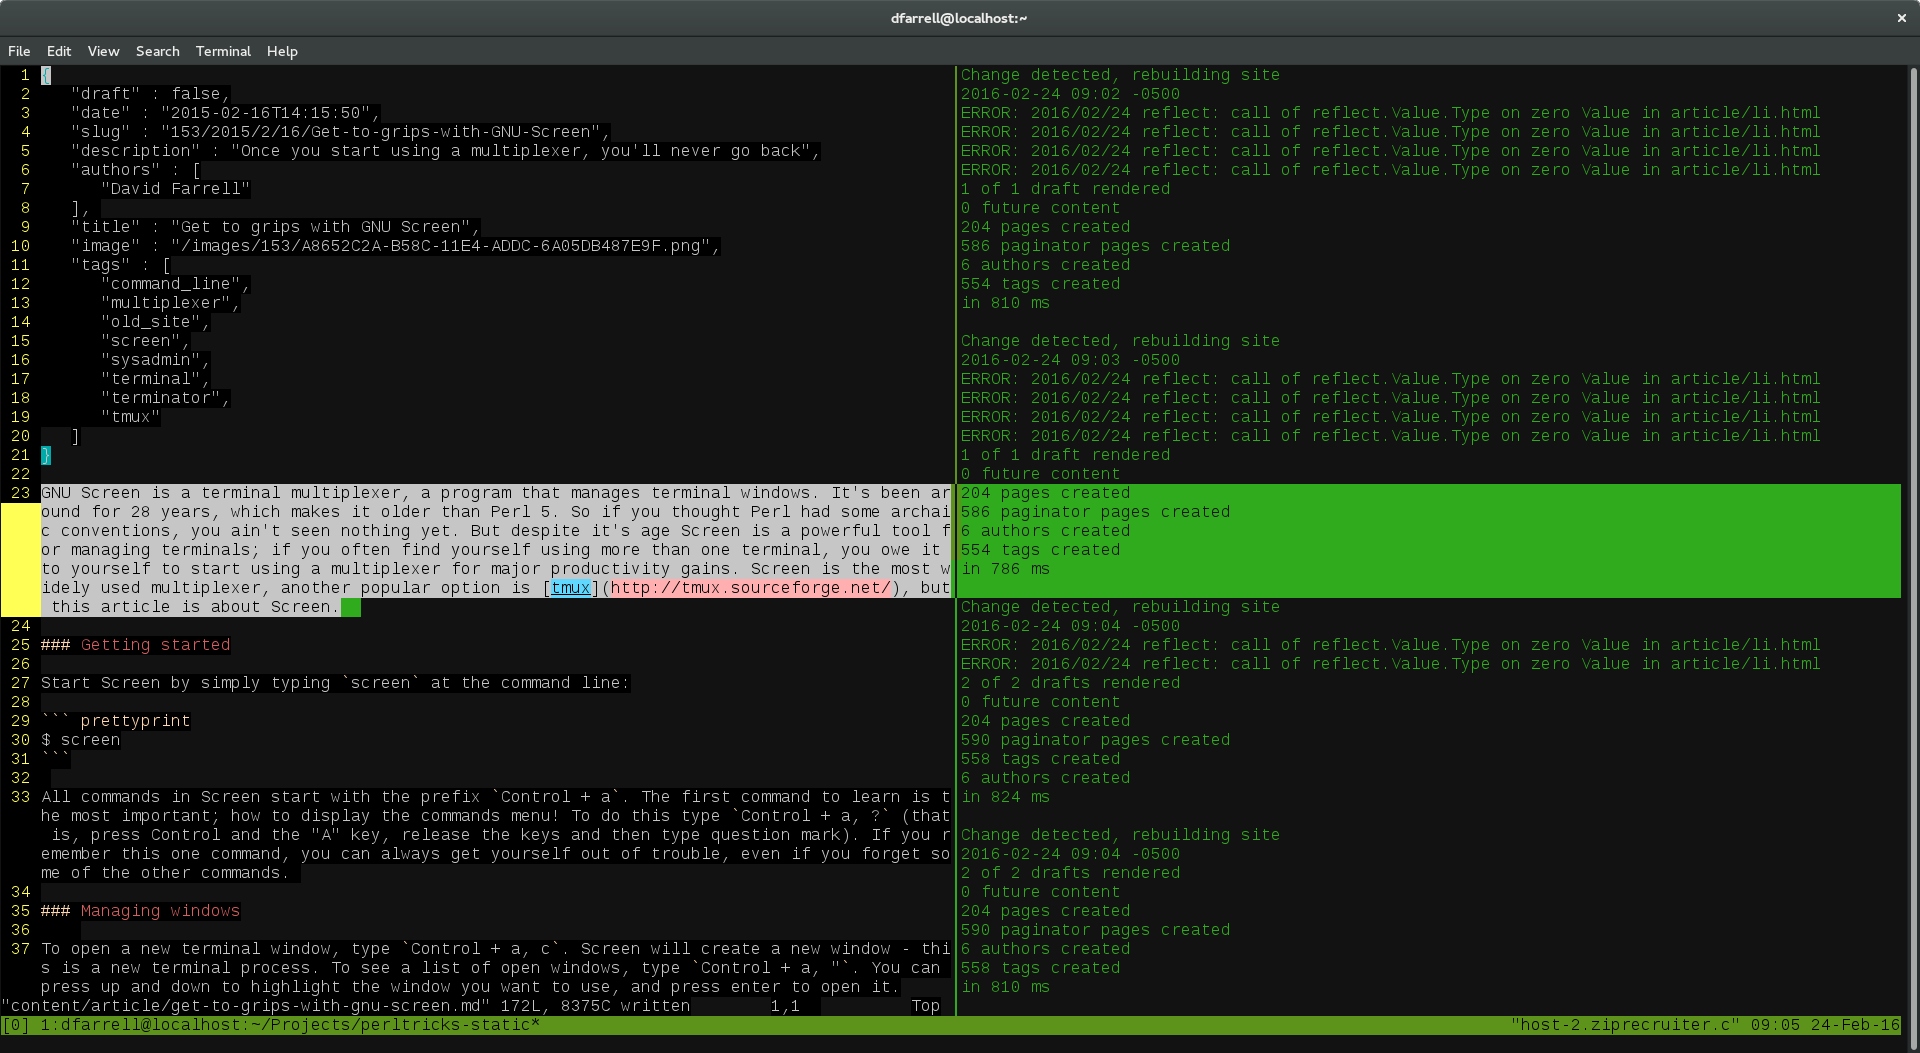Click the opening brace on line 1
1920x1053 pixels.
tap(46, 75)
